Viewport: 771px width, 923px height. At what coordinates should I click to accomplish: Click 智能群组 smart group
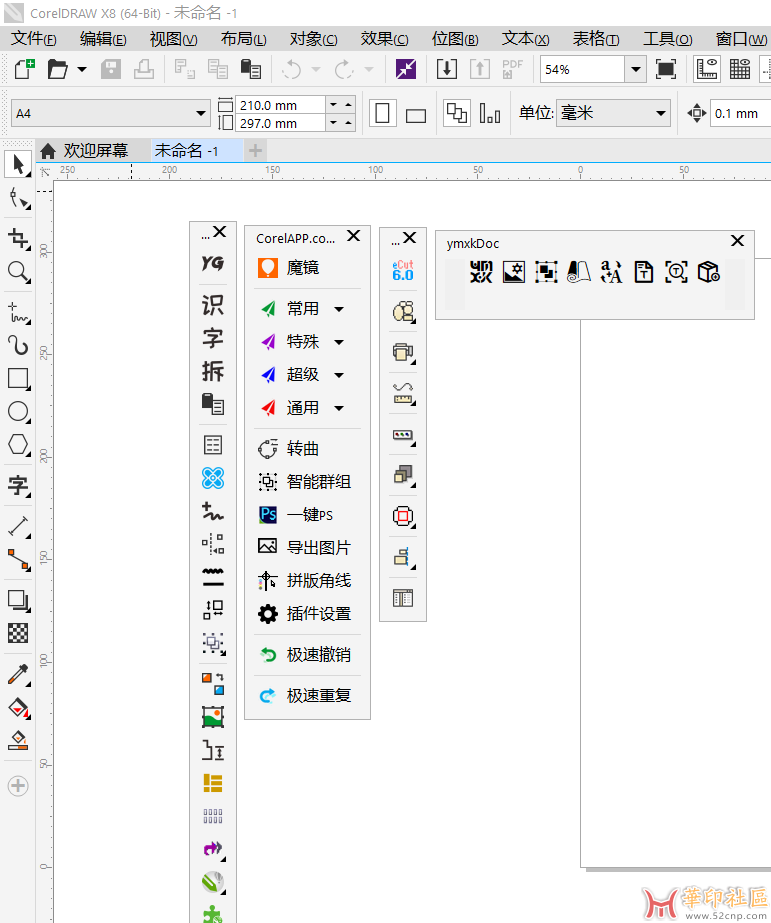coord(304,482)
